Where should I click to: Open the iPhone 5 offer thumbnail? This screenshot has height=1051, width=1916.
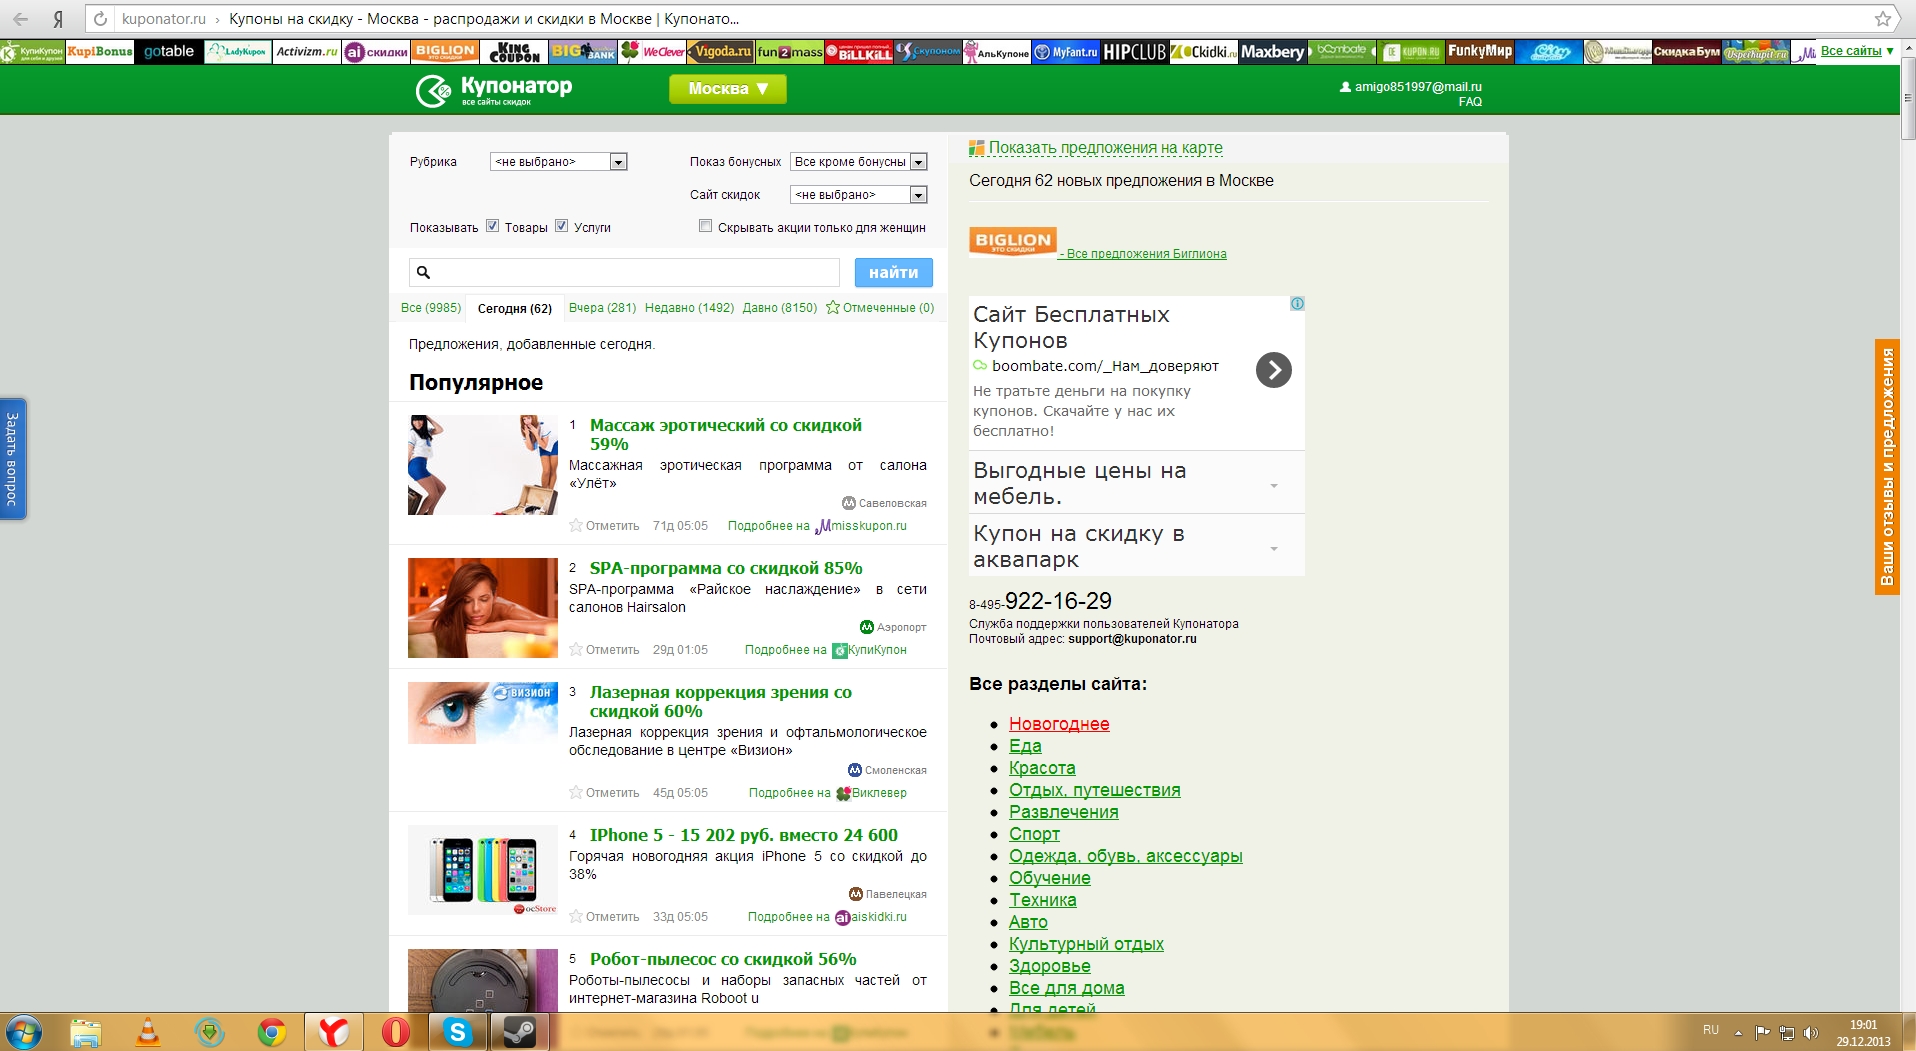tap(483, 870)
